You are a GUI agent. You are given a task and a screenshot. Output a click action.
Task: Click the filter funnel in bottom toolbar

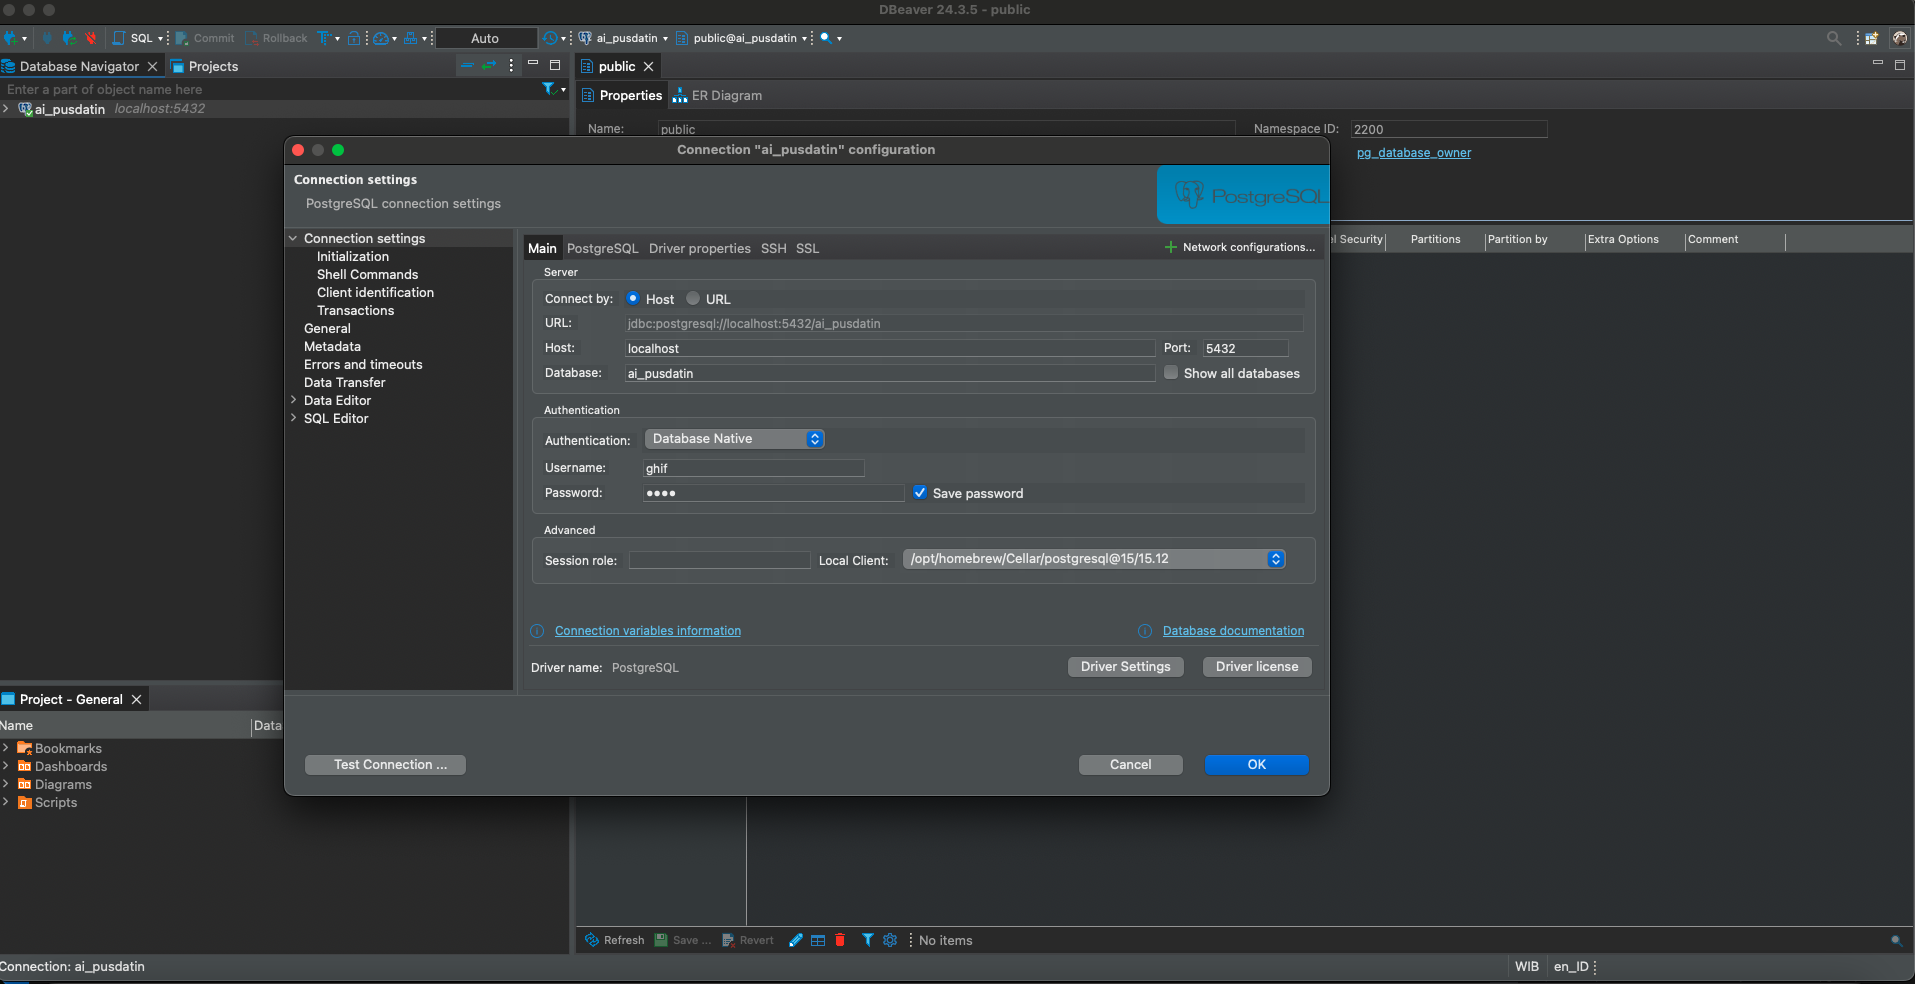click(868, 940)
